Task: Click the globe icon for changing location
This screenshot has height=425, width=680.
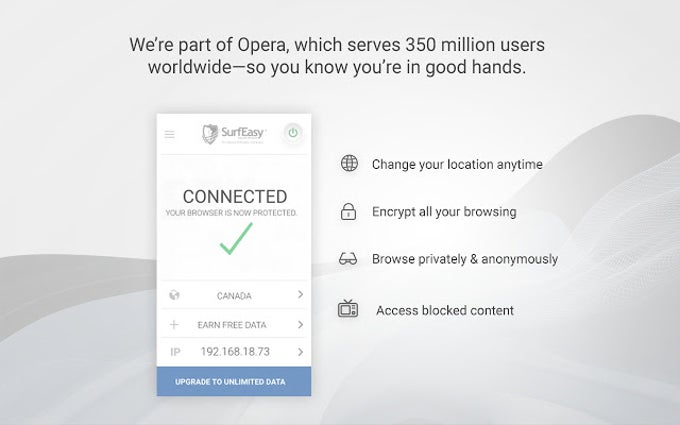Action: 348,163
